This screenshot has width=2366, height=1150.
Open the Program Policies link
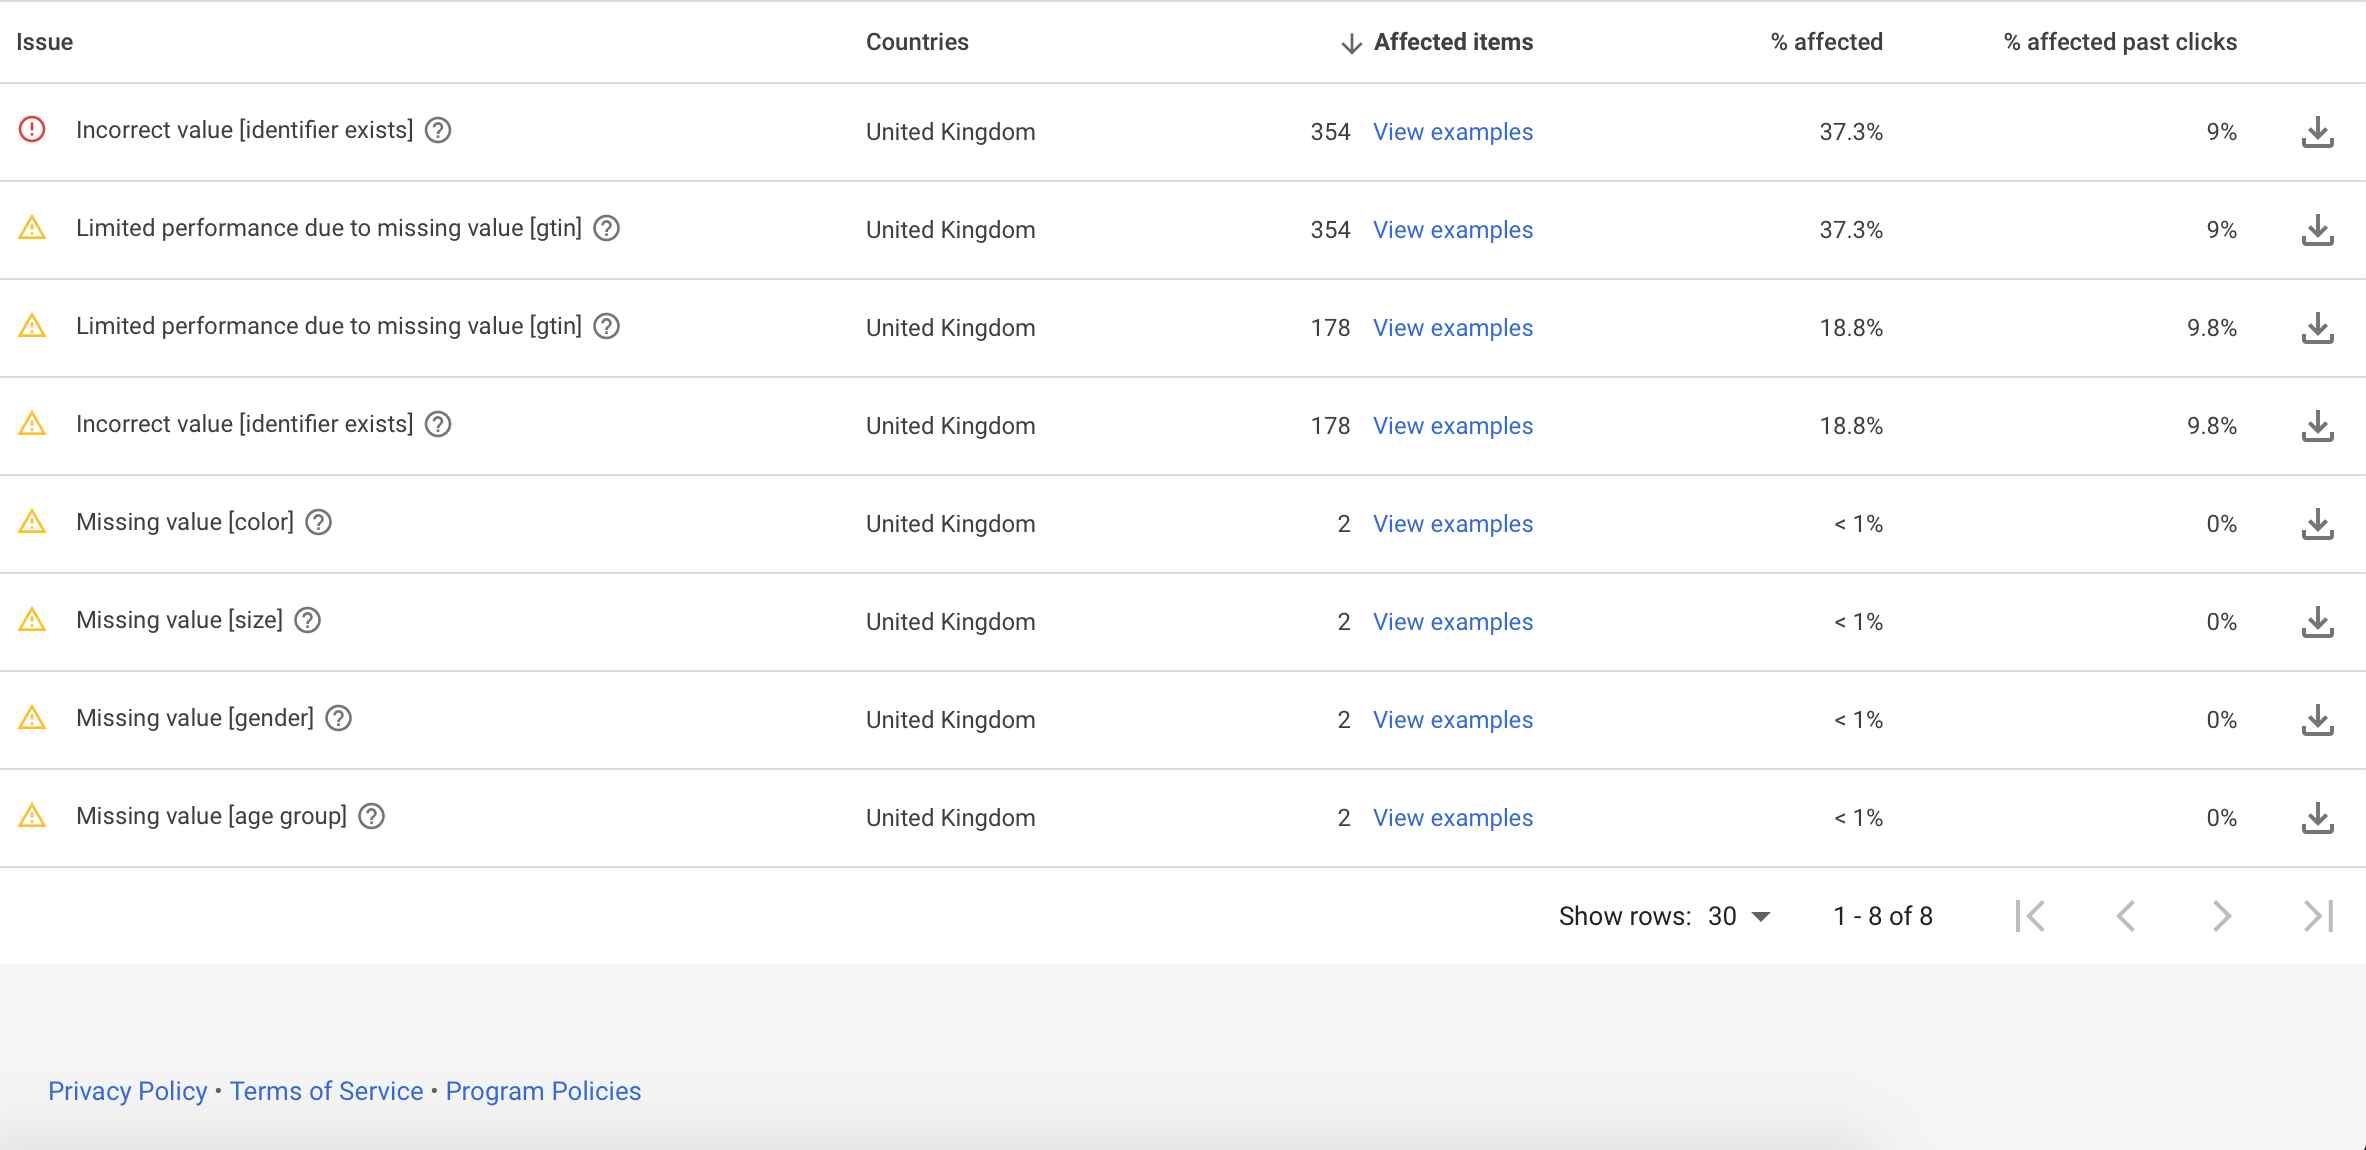pos(543,1091)
